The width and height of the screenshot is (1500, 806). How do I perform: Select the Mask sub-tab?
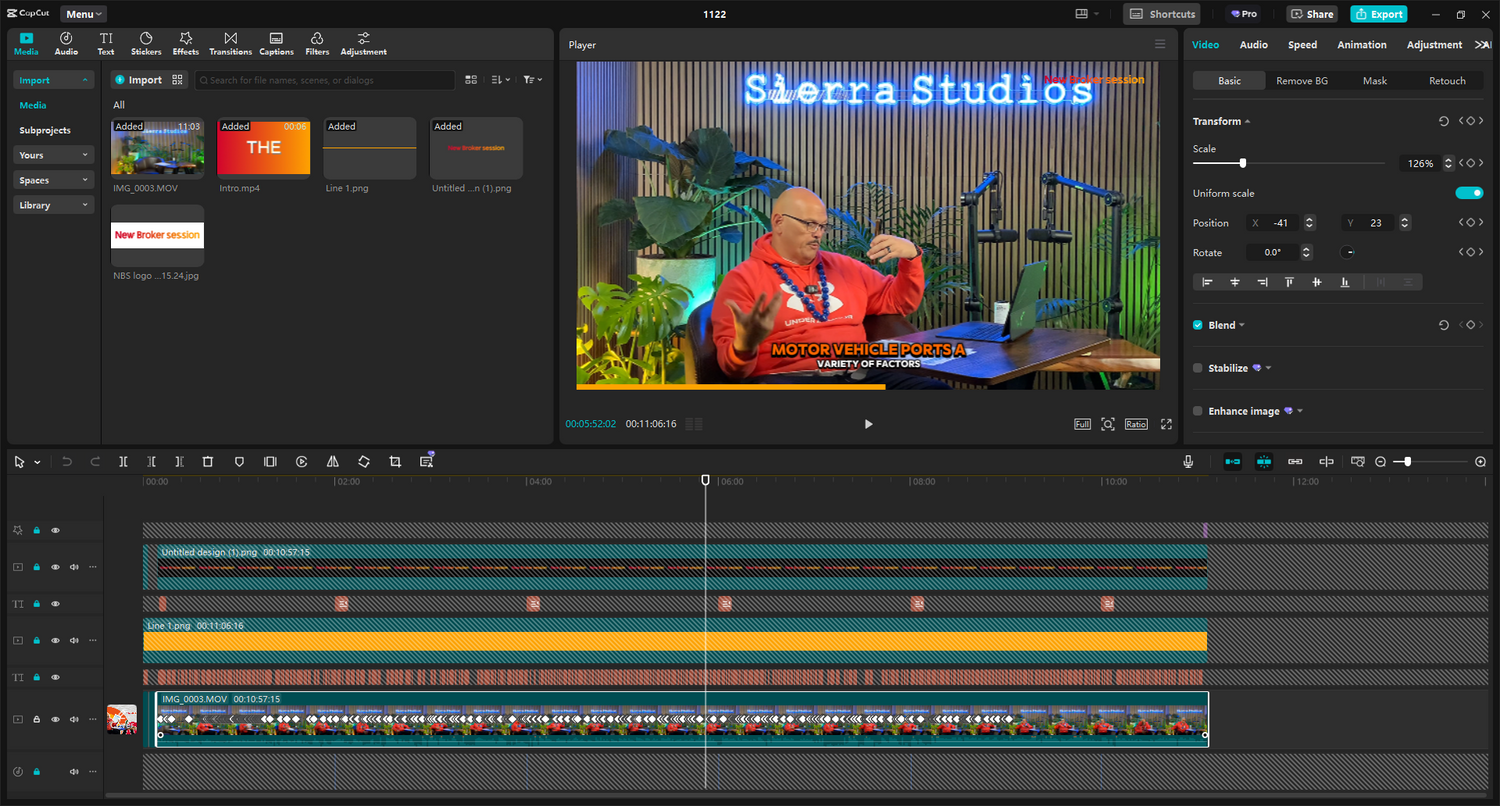tap(1375, 81)
